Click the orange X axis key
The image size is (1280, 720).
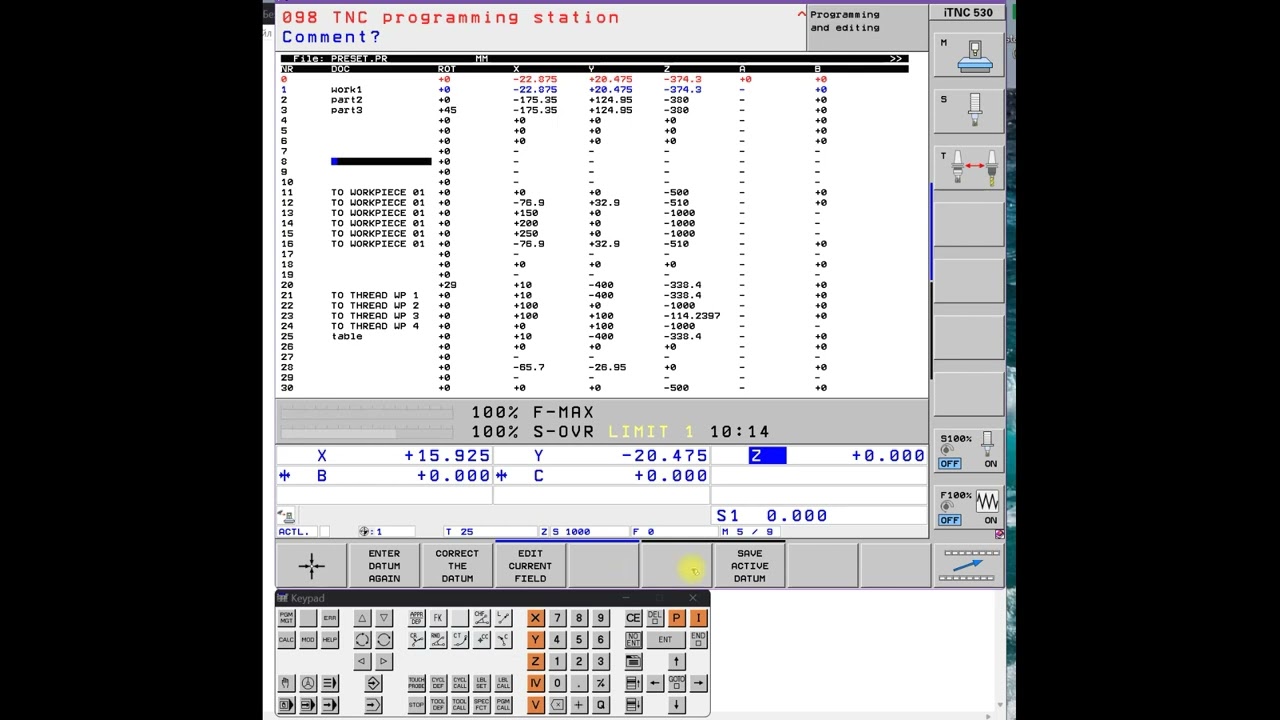(536, 618)
